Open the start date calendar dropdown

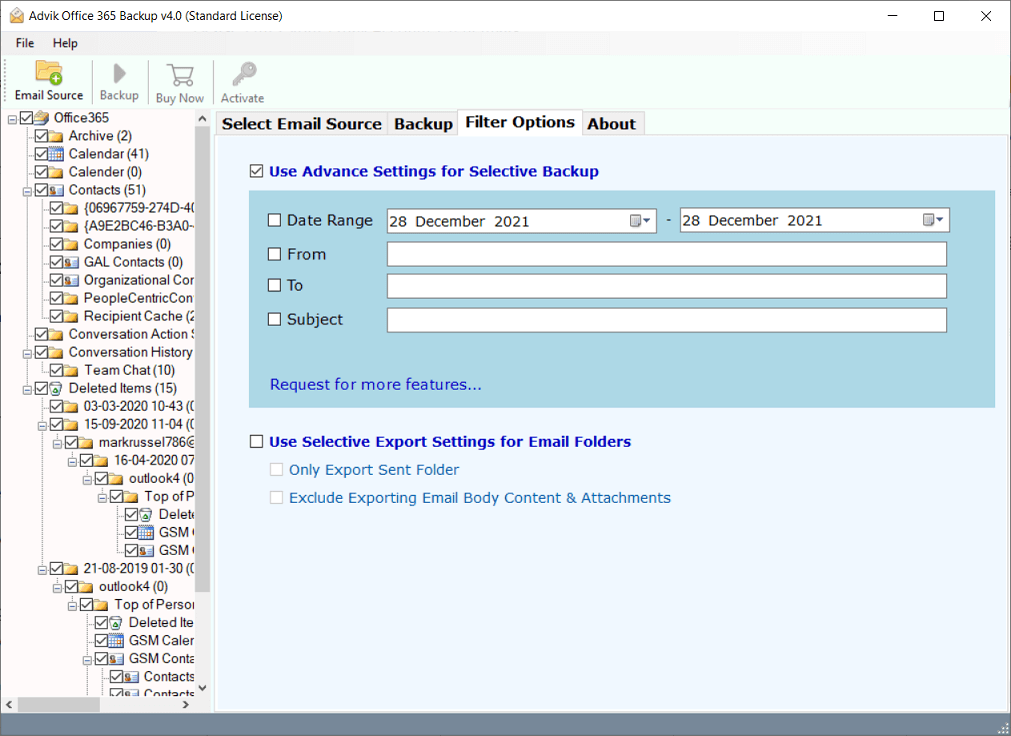641,221
